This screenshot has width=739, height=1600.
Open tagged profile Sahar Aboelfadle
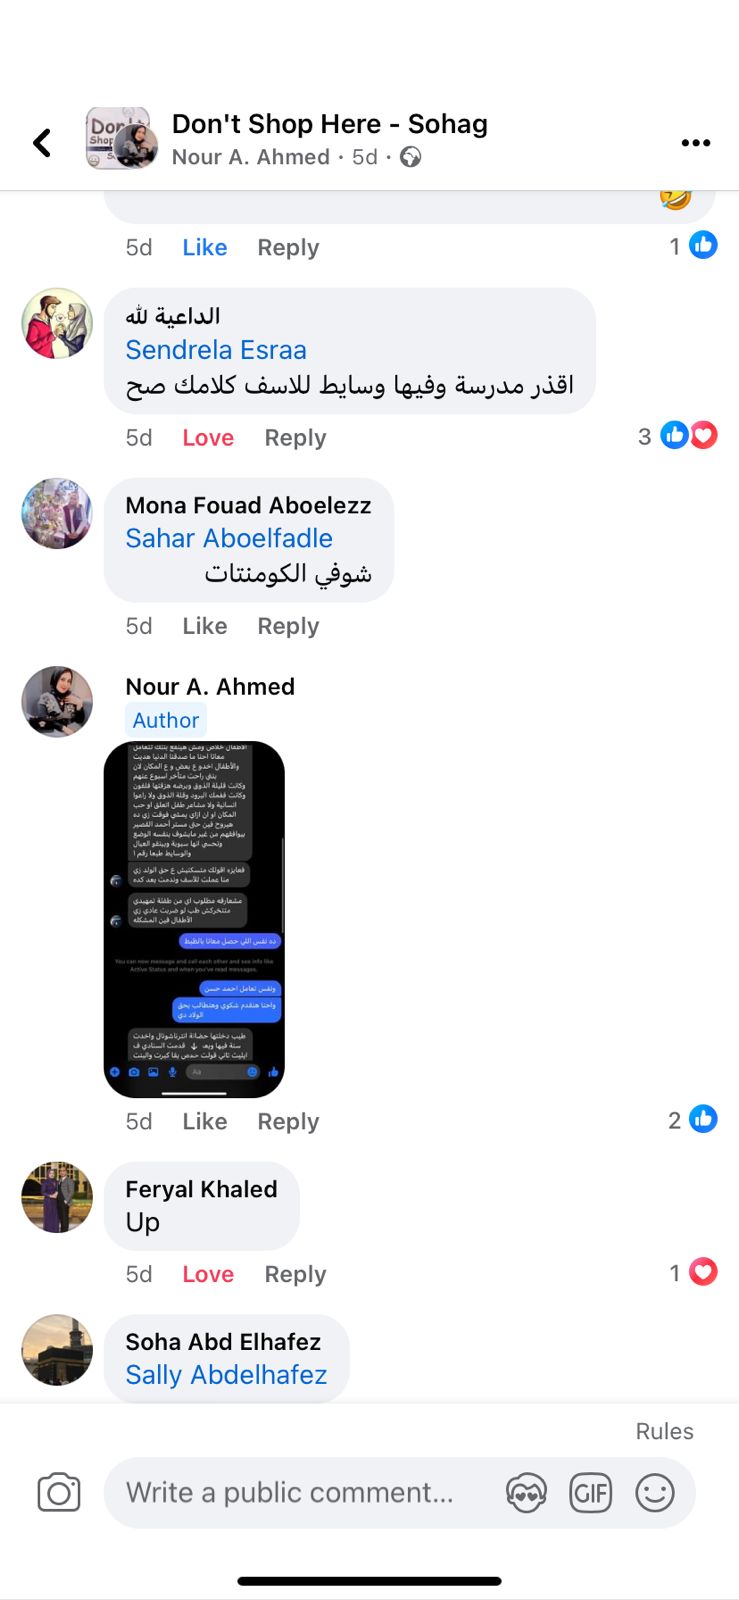[x=229, y=539]
